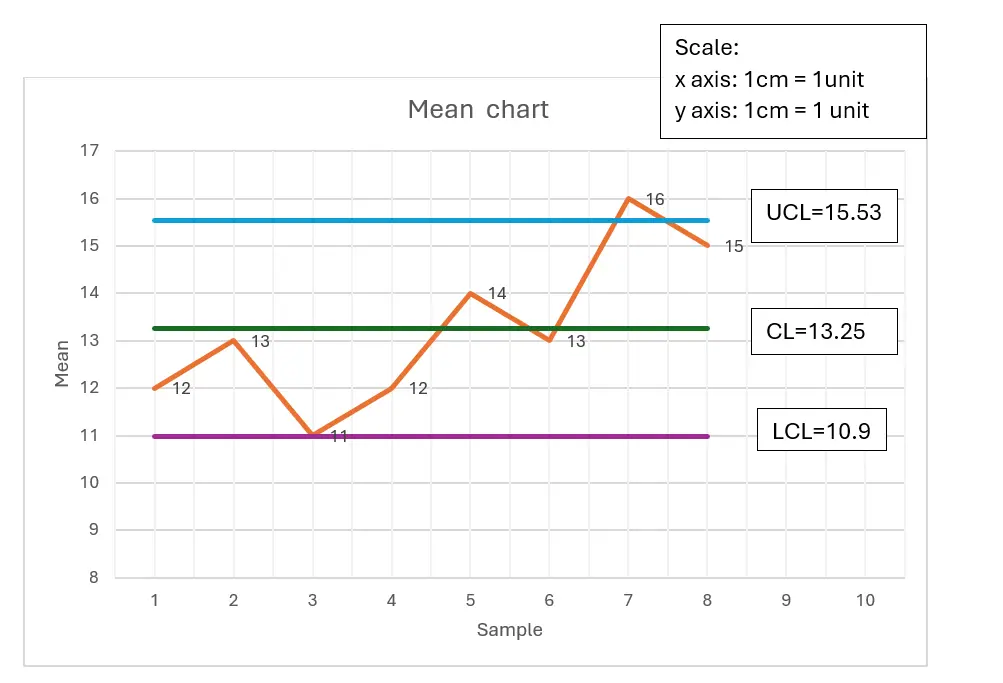This screenshot has width=1003, height=683.
Task: Select the UCL=15.53 label box
Action: coord(824,215)
